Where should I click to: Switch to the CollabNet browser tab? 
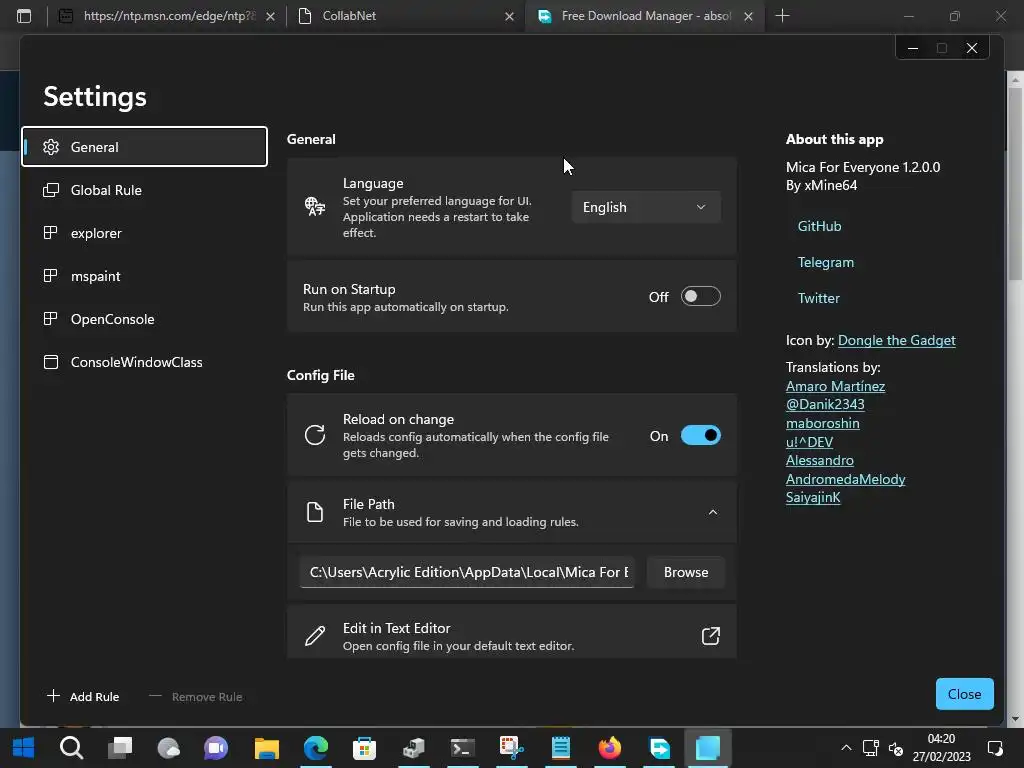pos(404,16)
